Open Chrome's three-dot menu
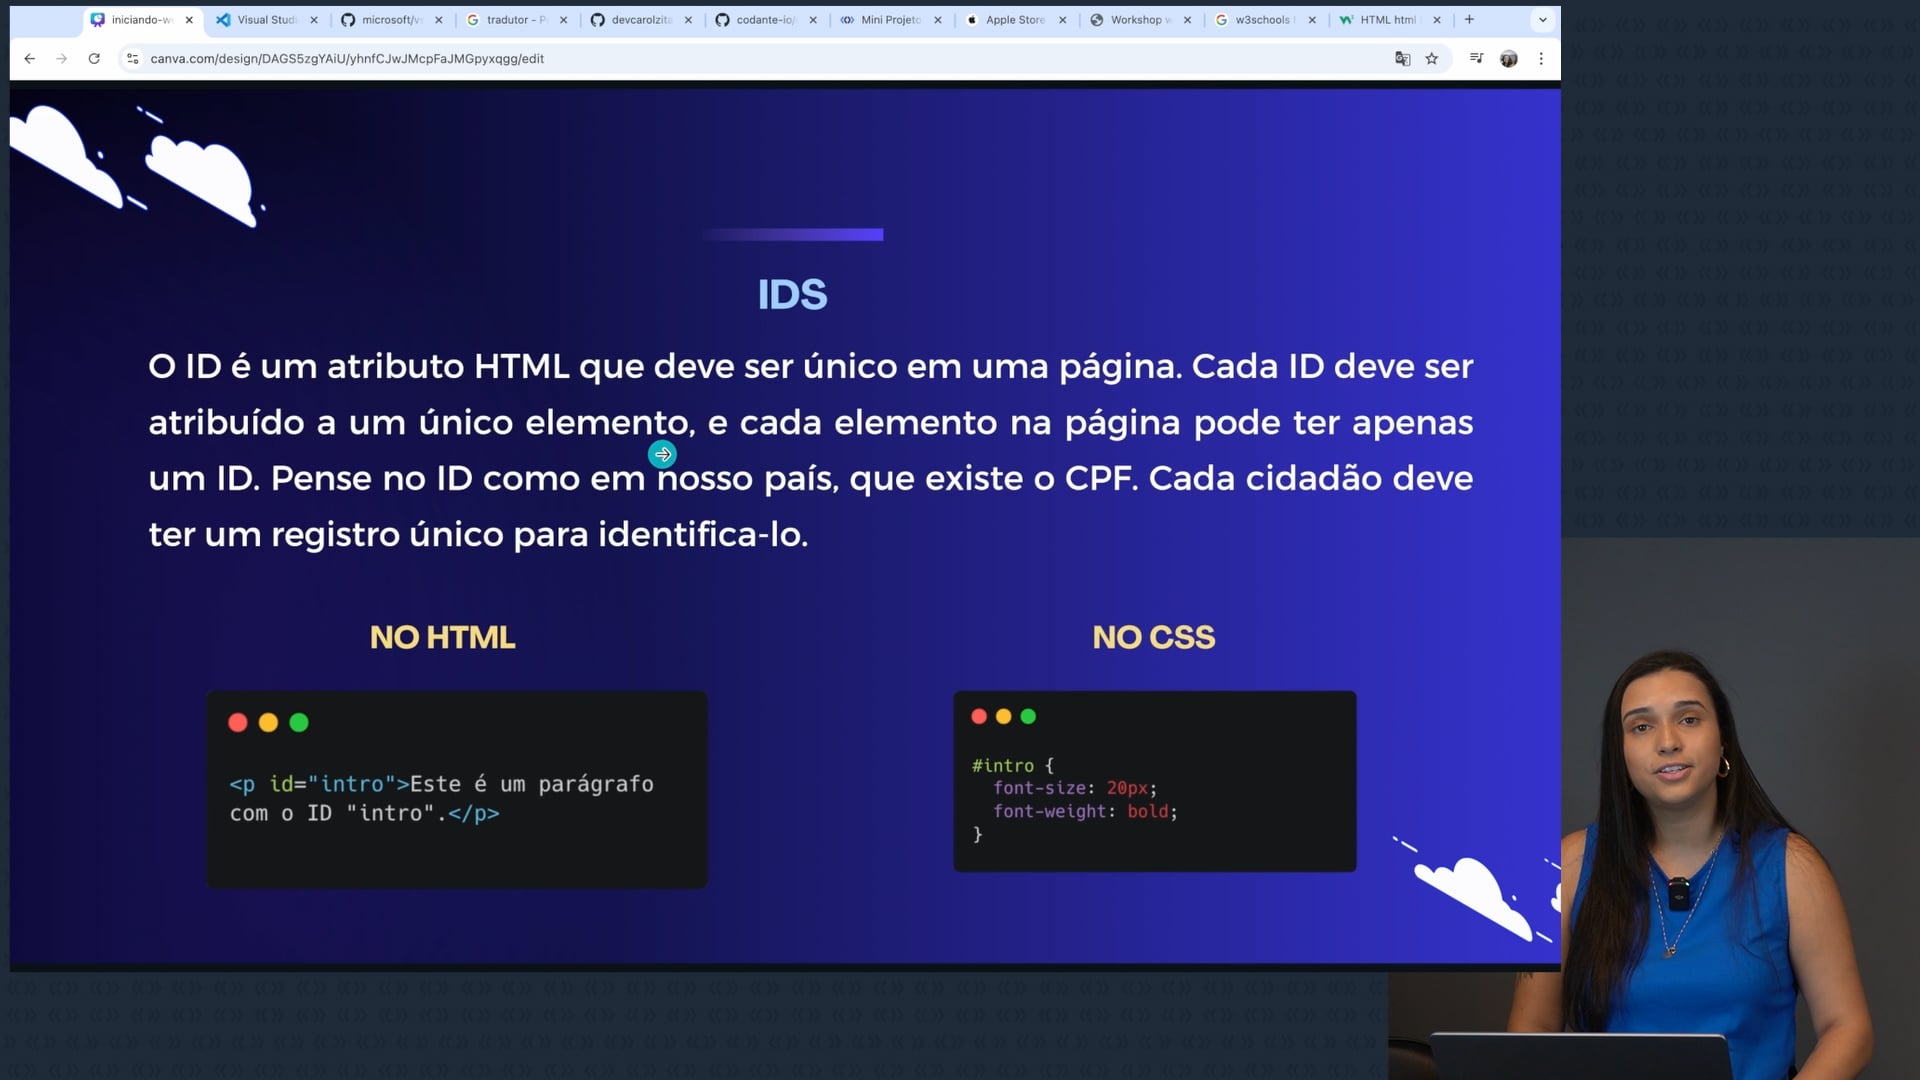This screenshot has height=1080, width=1920. [1541, 59]
